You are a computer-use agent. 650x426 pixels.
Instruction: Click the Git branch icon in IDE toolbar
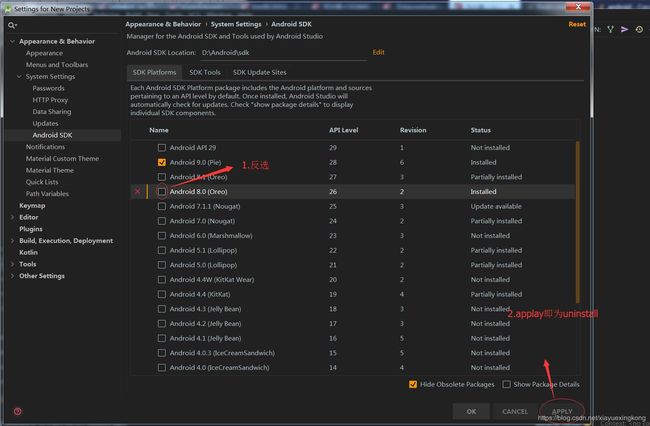[611, 29]
